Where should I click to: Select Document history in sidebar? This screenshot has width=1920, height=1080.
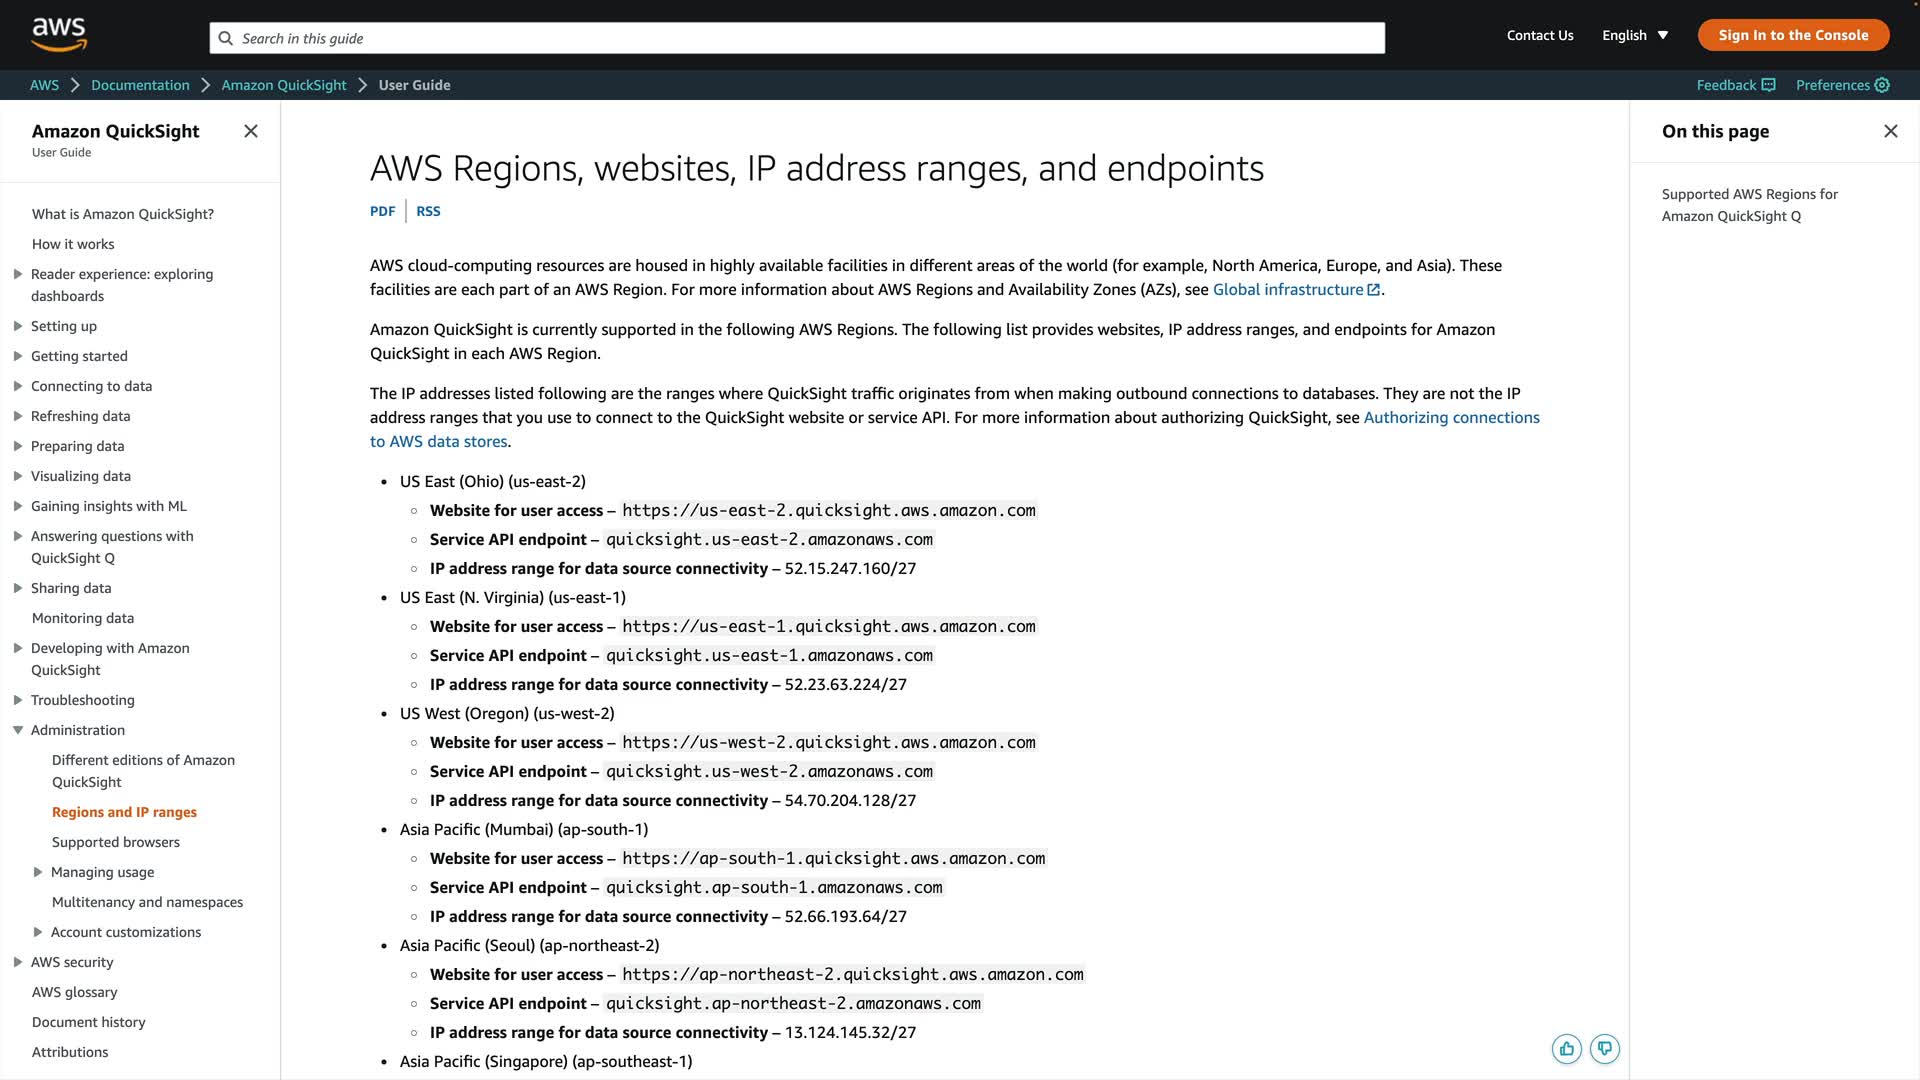coord(89,1022)
